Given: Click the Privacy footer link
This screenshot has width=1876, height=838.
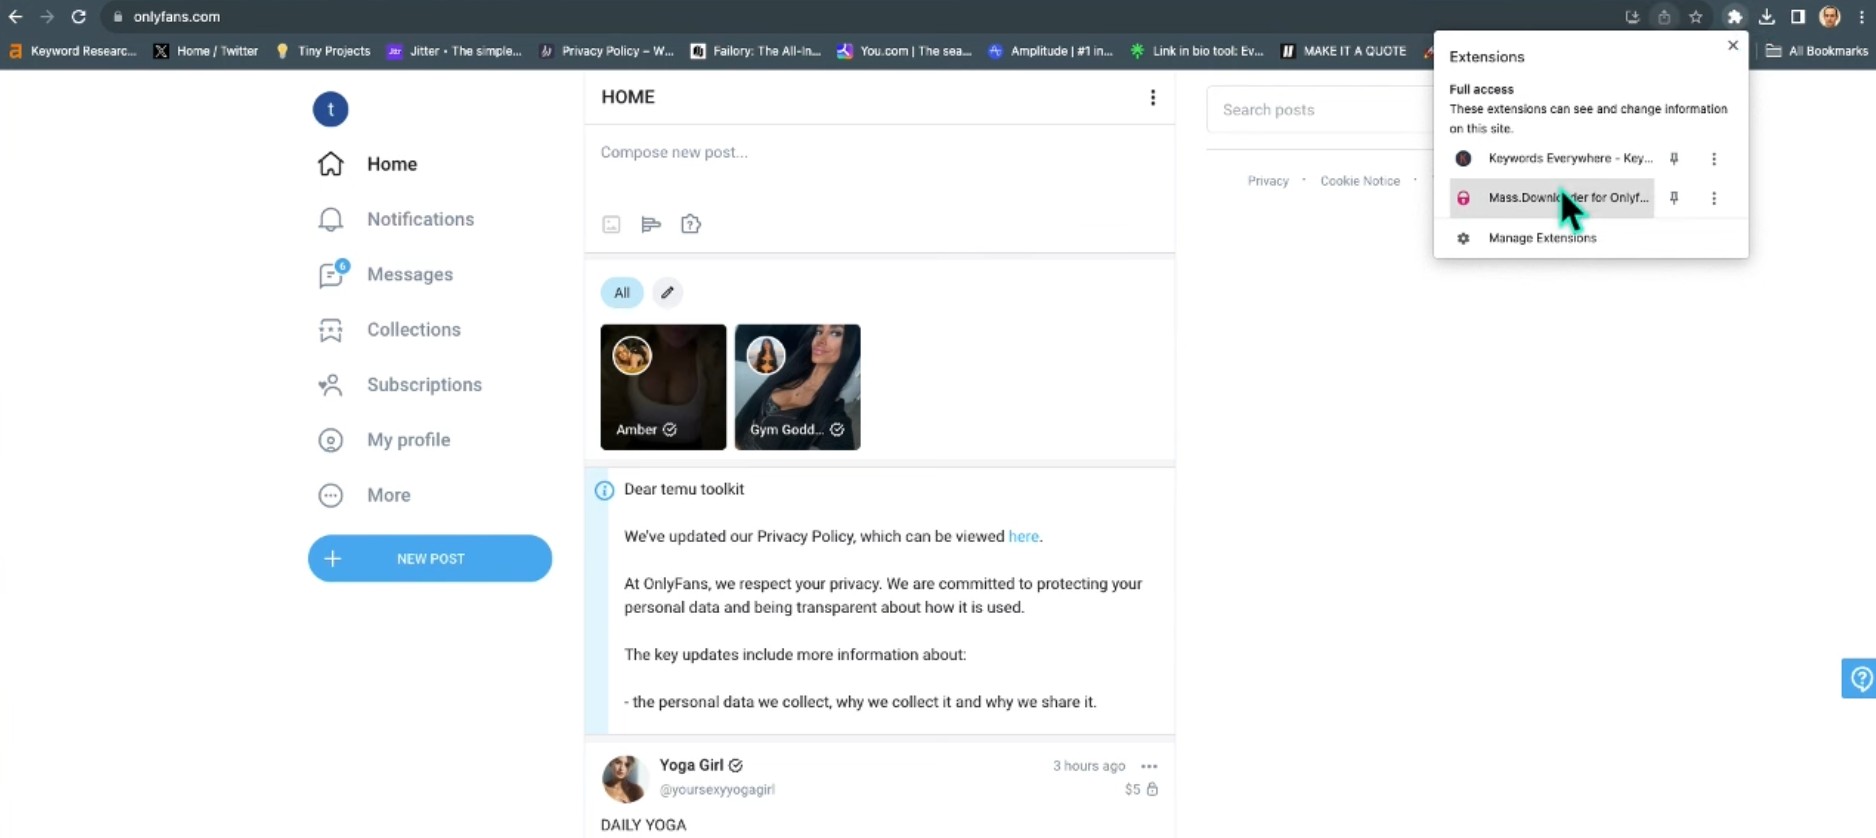Looking at the screenshot, I should [x=1268, y=181].
